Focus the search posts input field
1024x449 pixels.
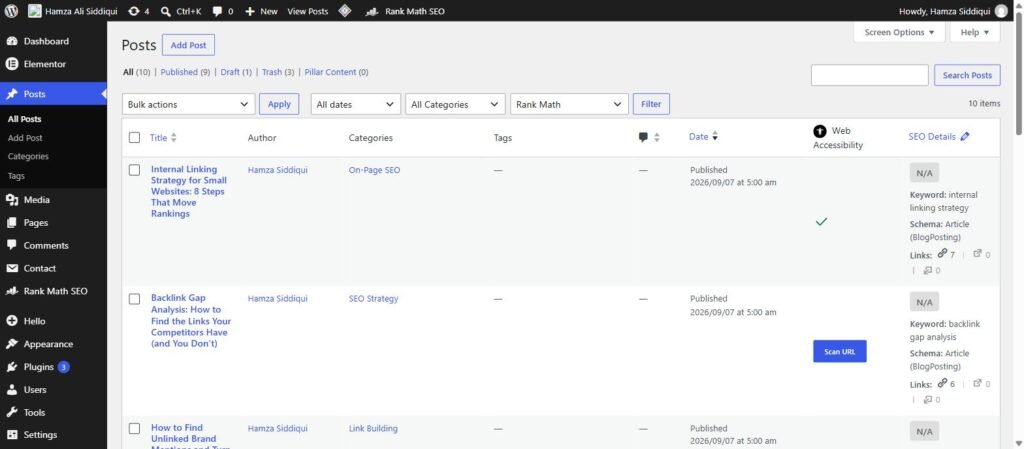[869, 75]
